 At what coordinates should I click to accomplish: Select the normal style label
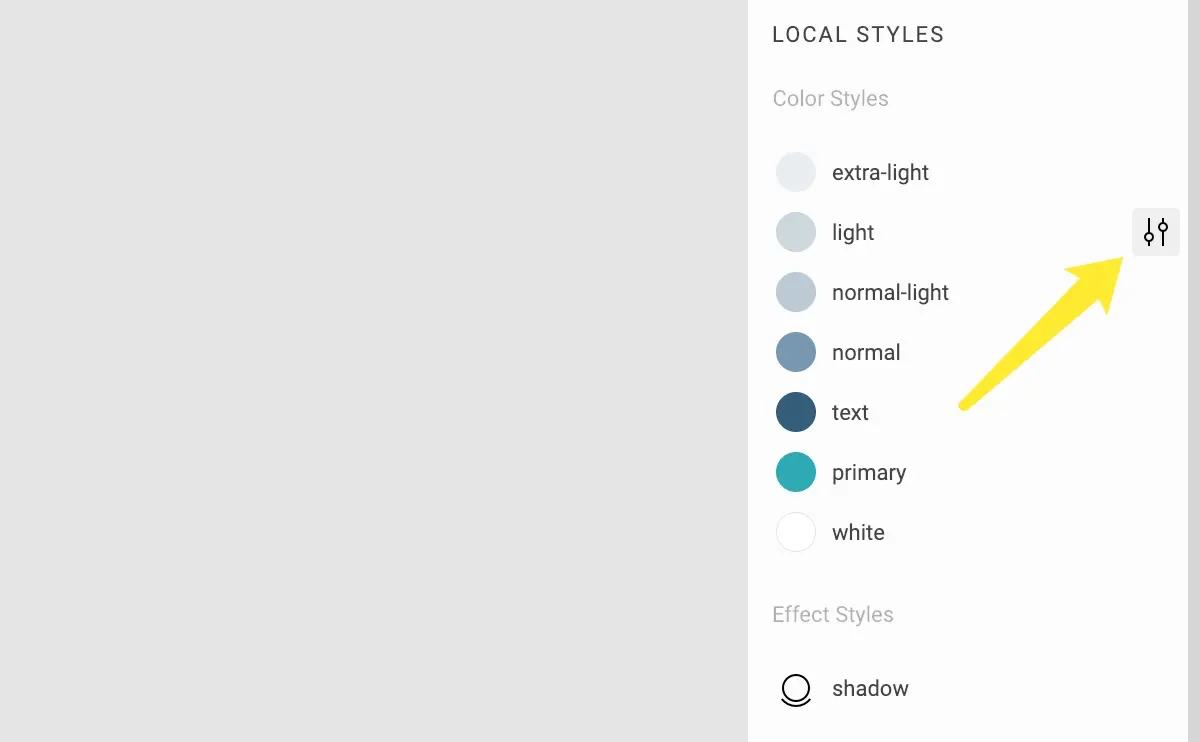866,353
